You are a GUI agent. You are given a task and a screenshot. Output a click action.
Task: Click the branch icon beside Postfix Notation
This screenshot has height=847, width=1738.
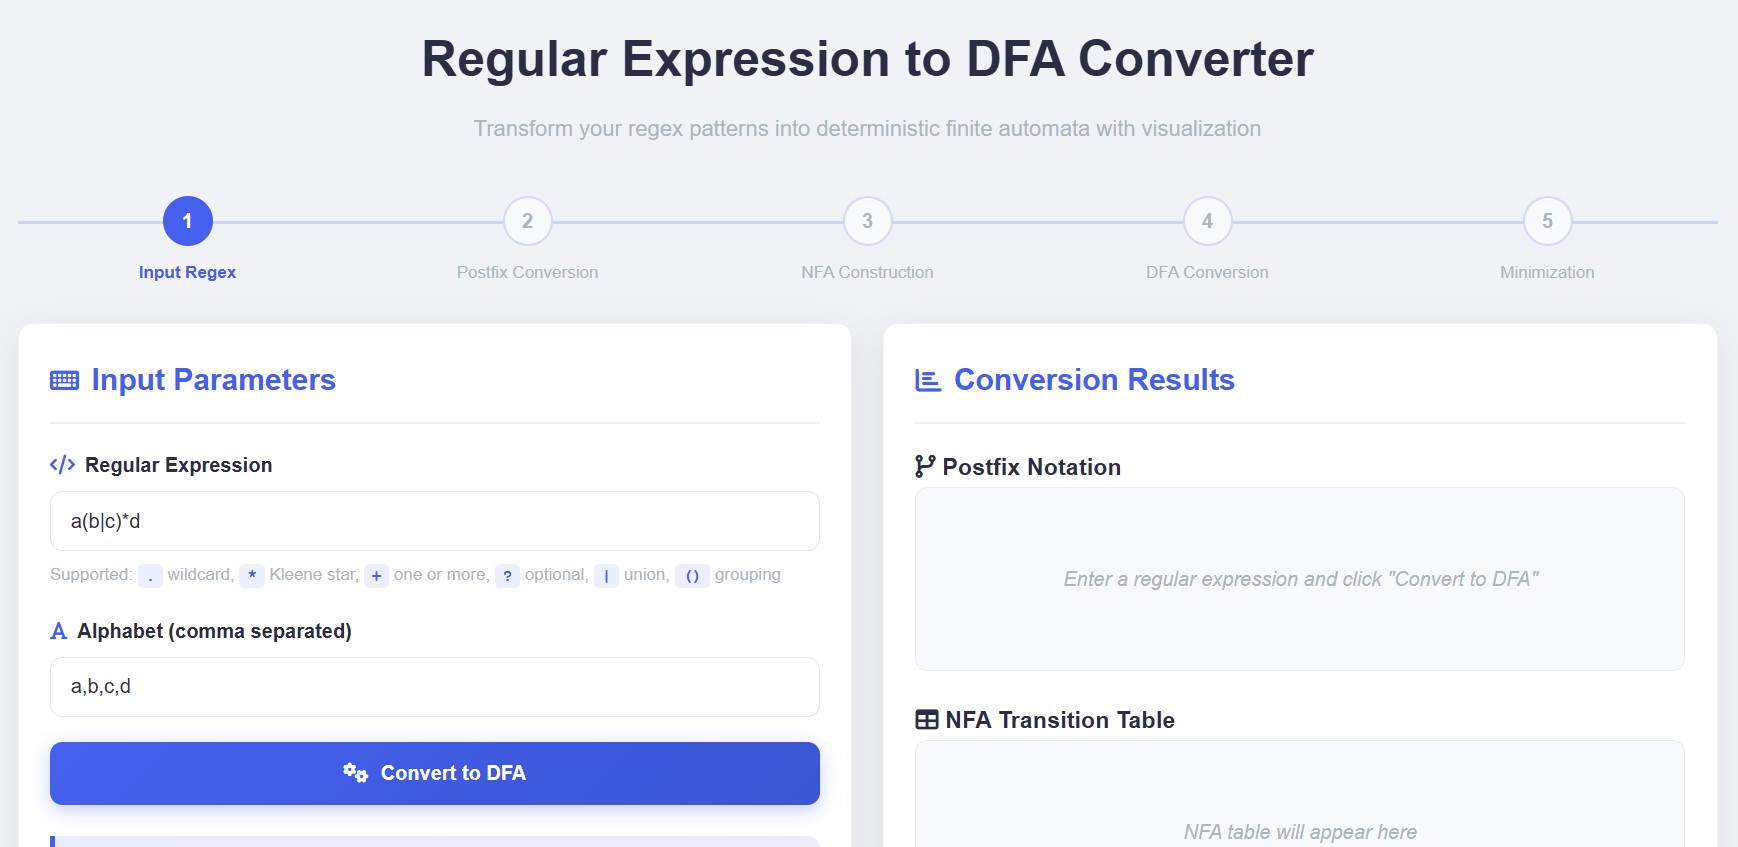(925, 466)
